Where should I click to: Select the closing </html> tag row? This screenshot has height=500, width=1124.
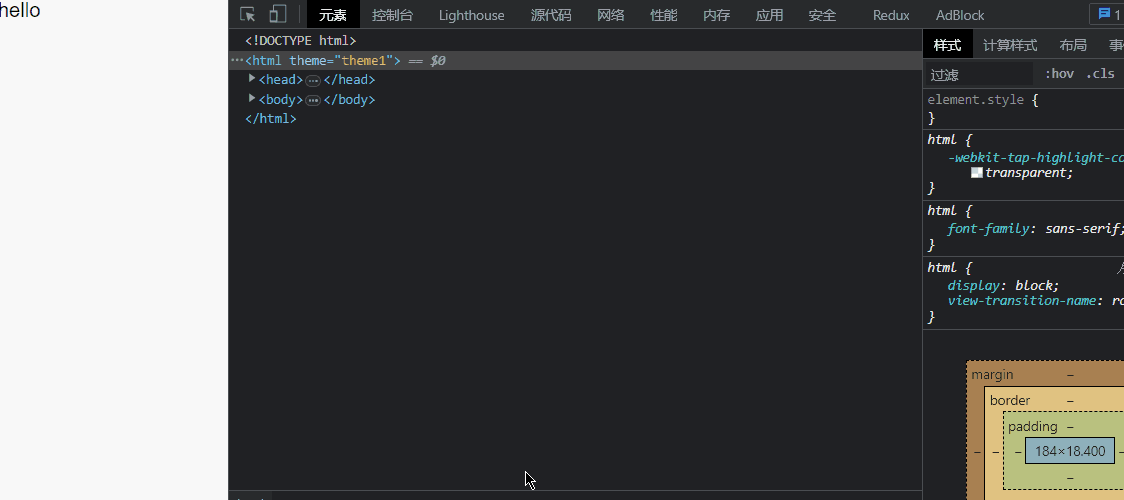[270, 119]
